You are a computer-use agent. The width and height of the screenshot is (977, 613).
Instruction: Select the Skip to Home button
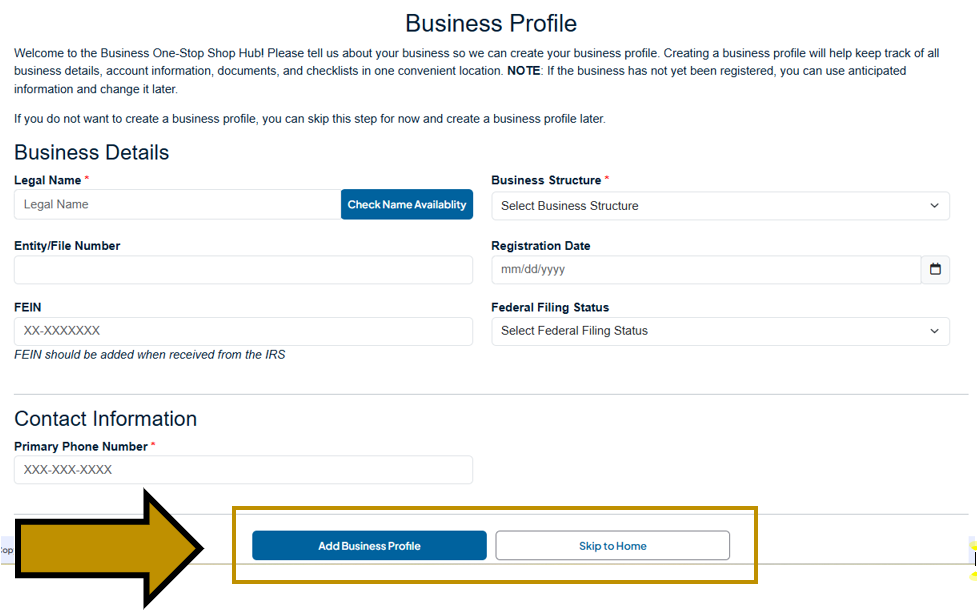tap(612, 545)
